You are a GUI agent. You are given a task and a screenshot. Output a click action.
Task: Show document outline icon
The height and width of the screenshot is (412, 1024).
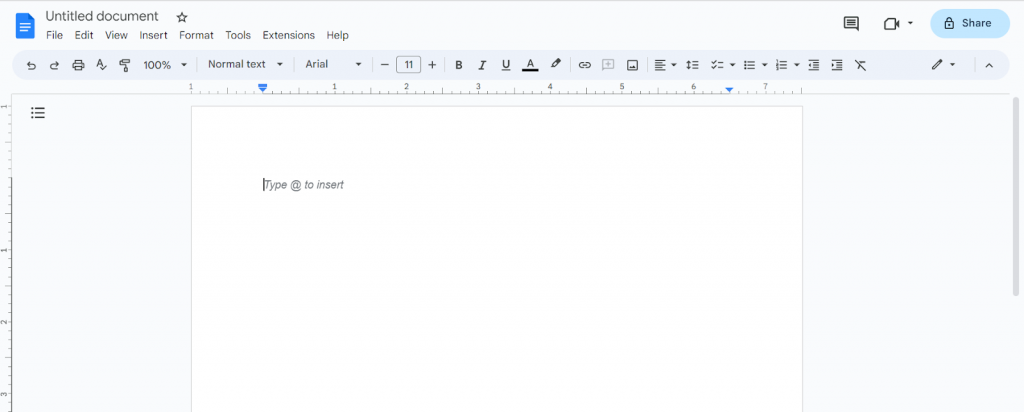(38, 113)
